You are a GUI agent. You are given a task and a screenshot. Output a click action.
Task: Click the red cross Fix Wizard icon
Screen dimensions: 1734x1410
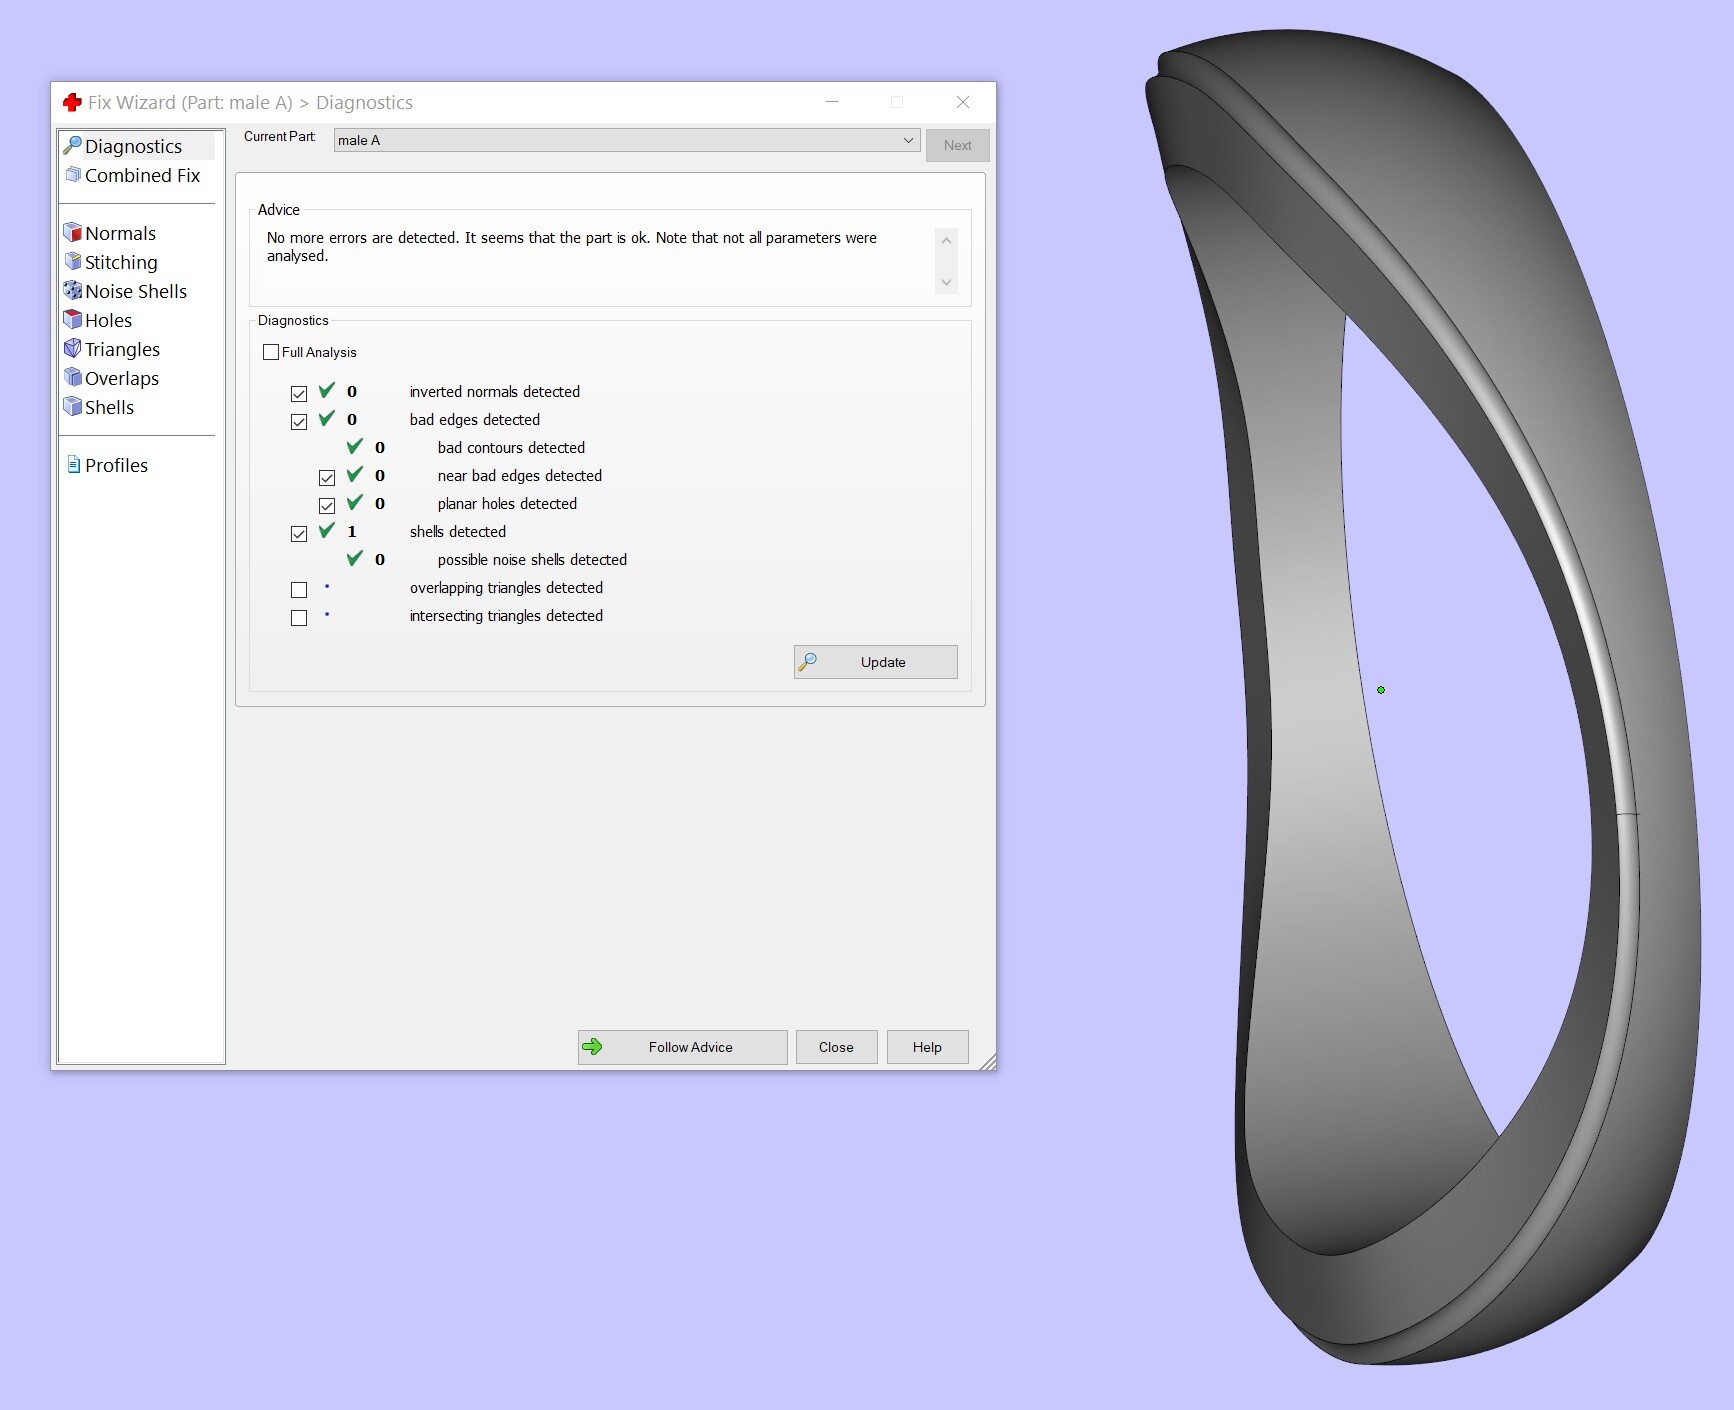(72, 102)
